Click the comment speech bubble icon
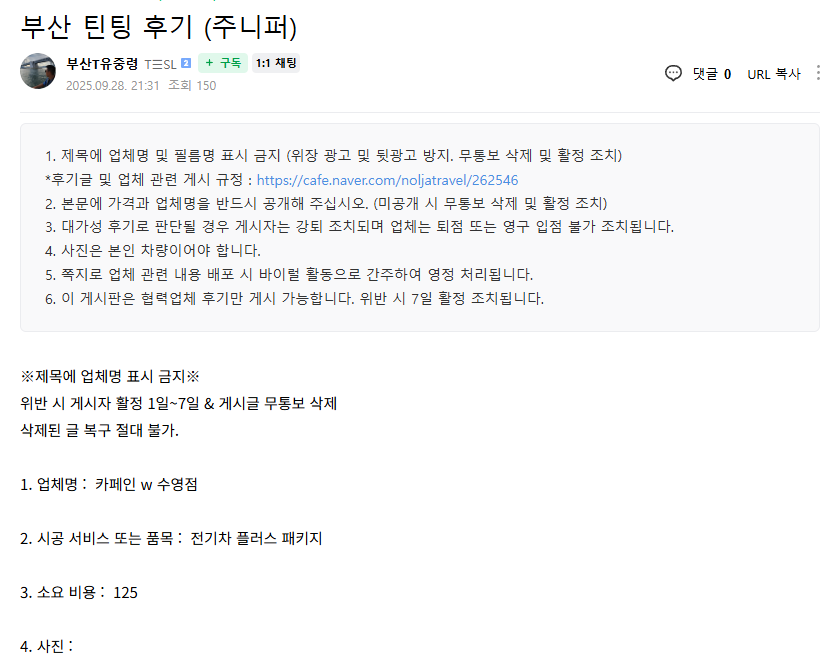Viewport: 826px width, 666px height. (x=673, y=73)
